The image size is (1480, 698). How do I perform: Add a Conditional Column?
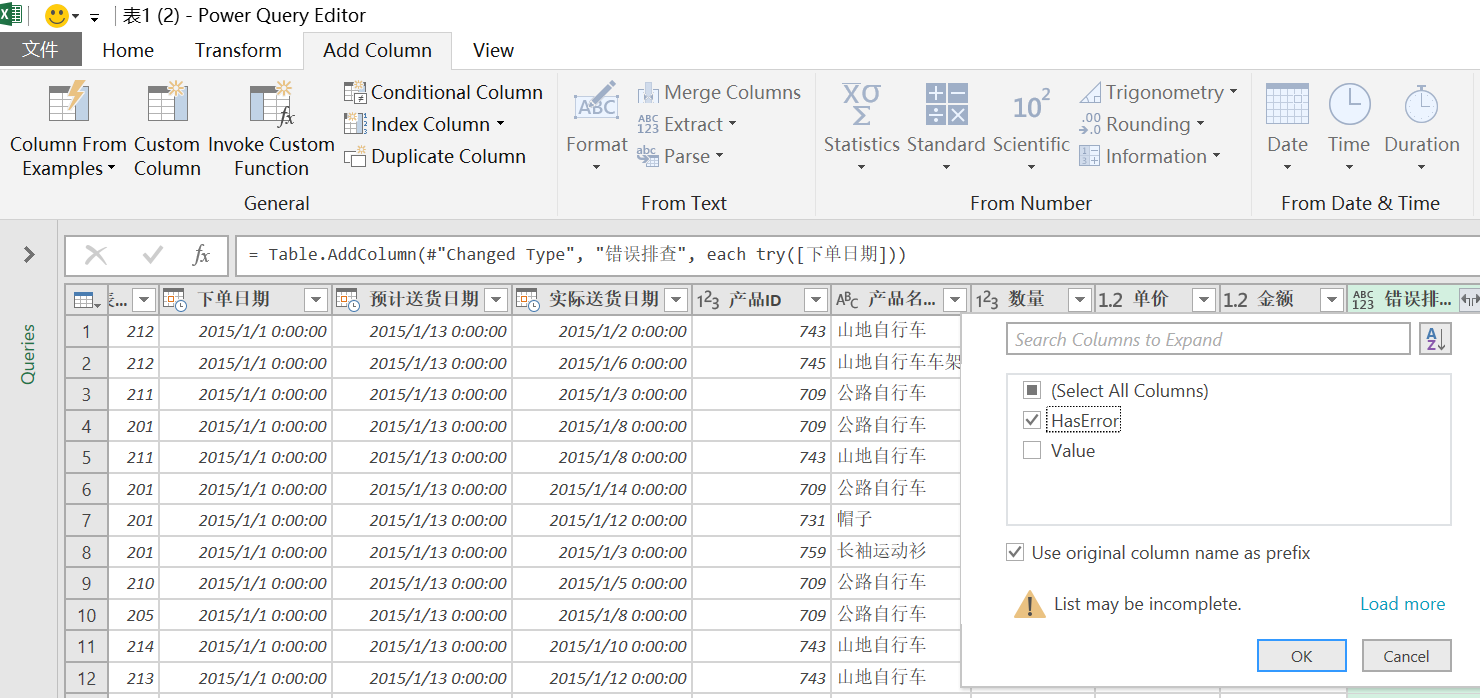(443, 92)
